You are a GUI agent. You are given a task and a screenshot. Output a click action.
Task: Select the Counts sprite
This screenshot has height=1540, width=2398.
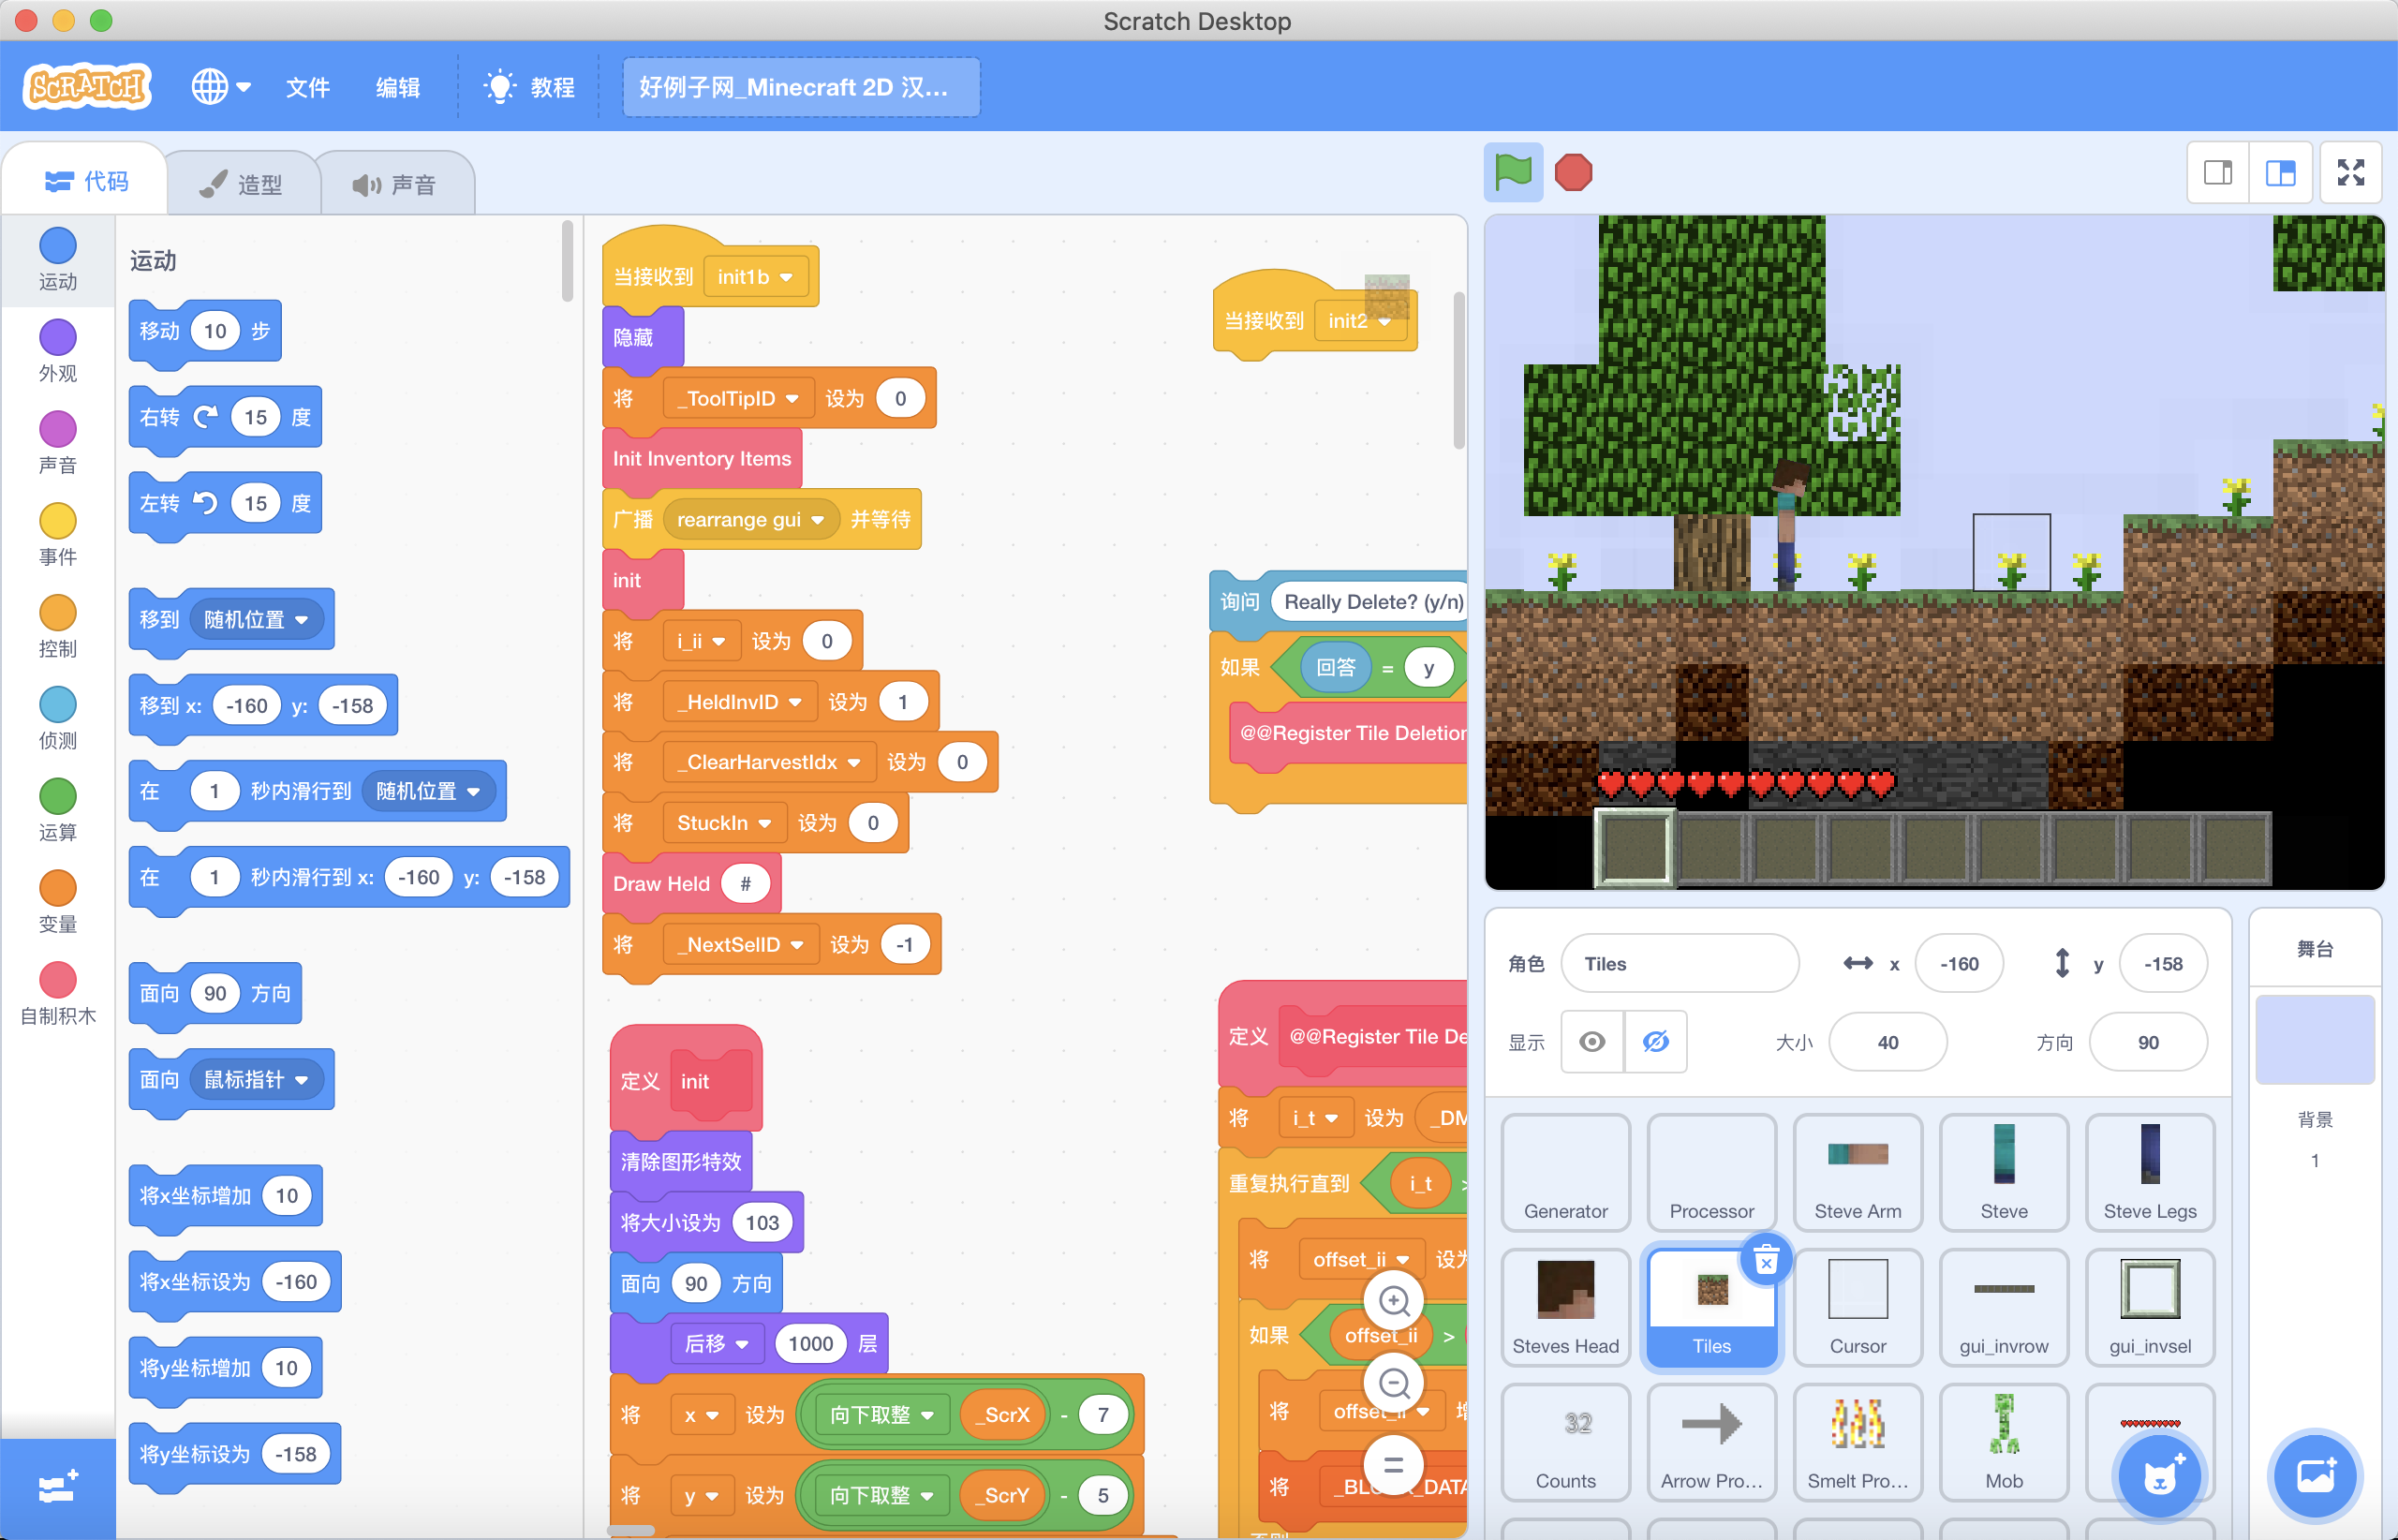point(1566,1443)
